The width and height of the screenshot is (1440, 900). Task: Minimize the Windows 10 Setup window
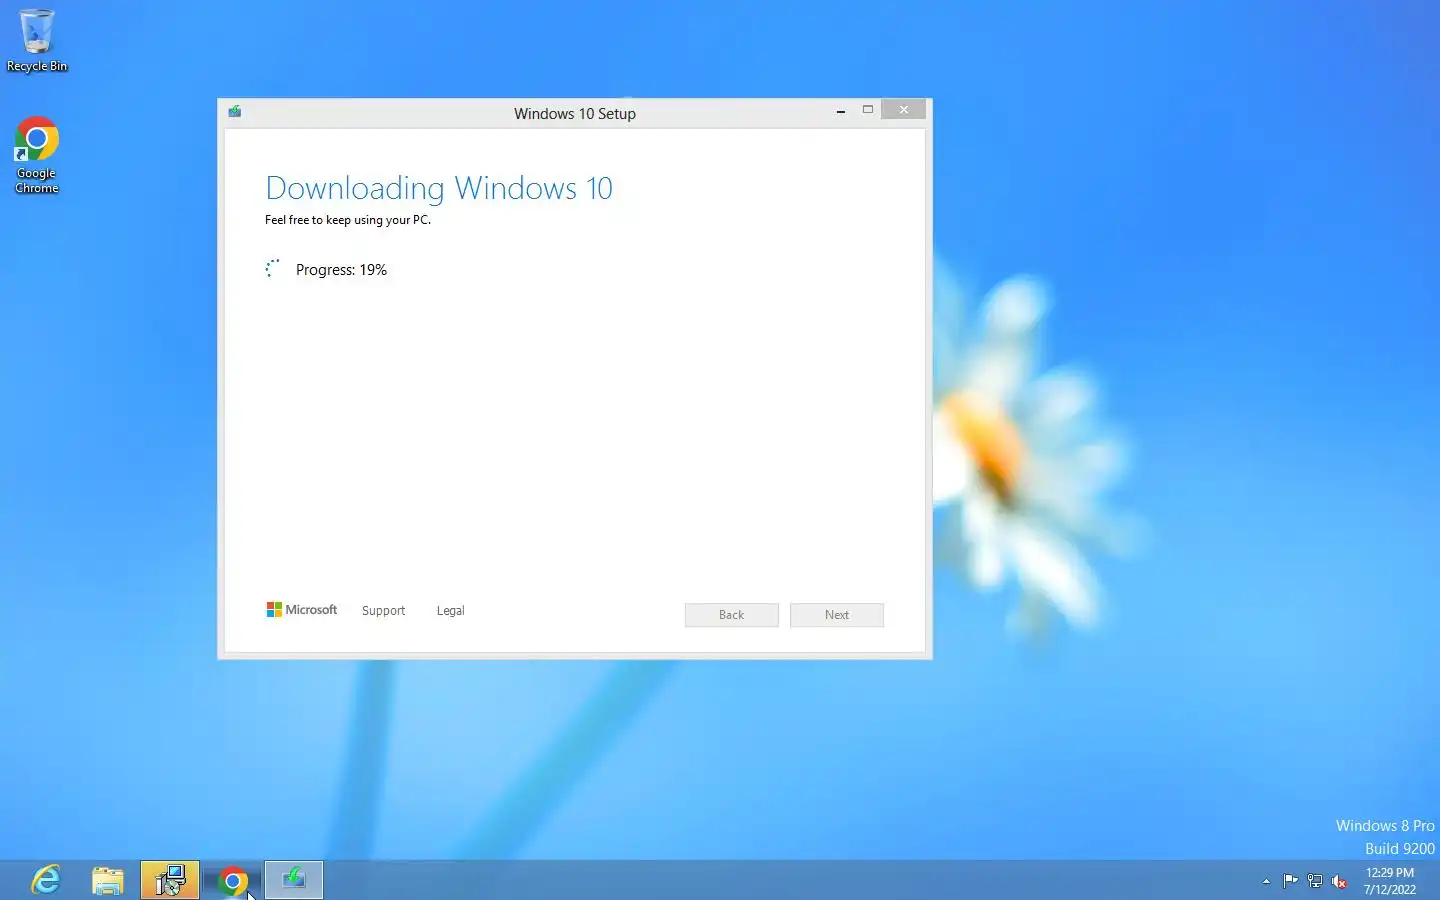pos(841,111)
